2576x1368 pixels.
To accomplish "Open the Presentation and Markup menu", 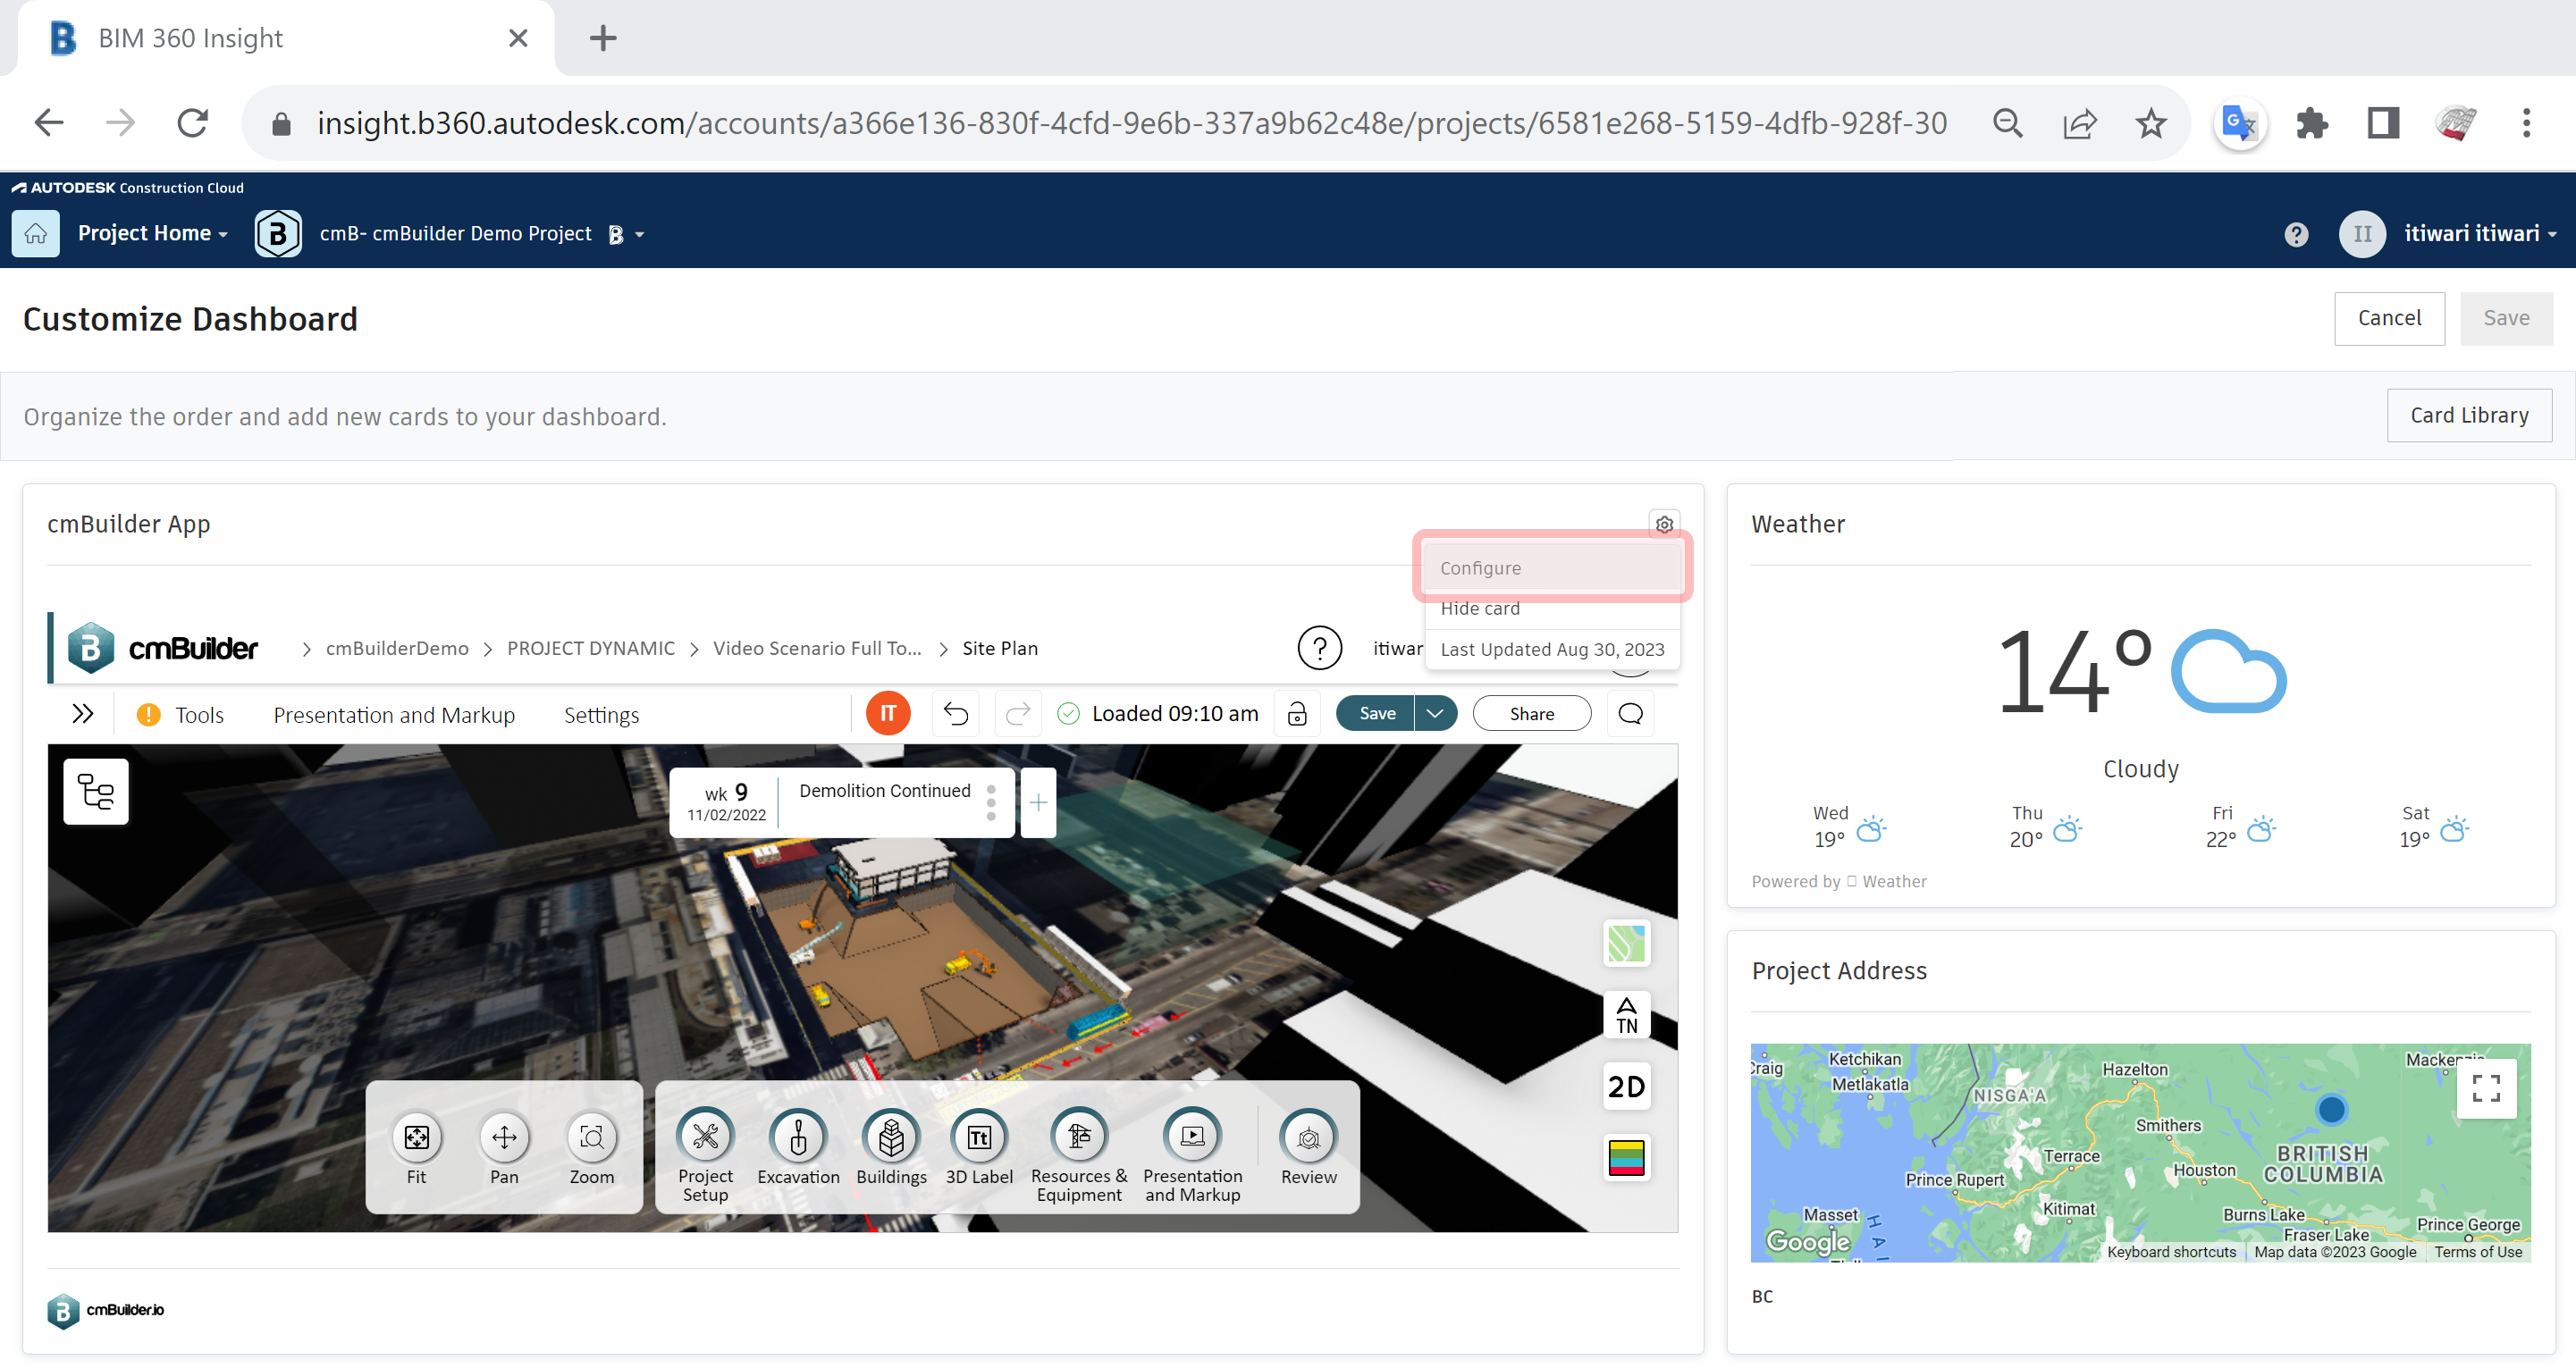I will coord(394,714).
